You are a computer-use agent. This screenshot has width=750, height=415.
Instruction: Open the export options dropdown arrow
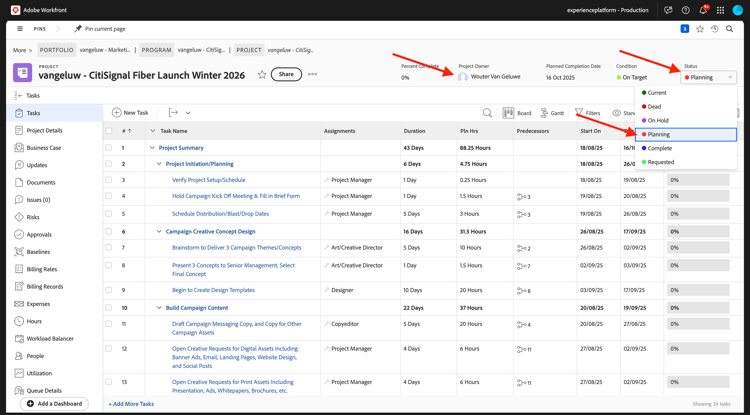[188, 113]
